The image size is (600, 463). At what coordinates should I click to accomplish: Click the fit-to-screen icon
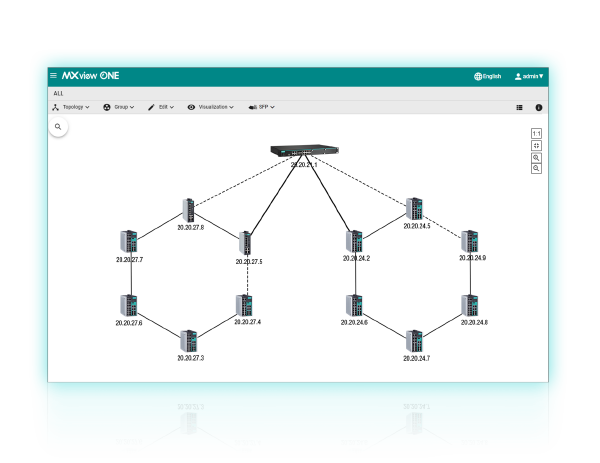point(537,146)
